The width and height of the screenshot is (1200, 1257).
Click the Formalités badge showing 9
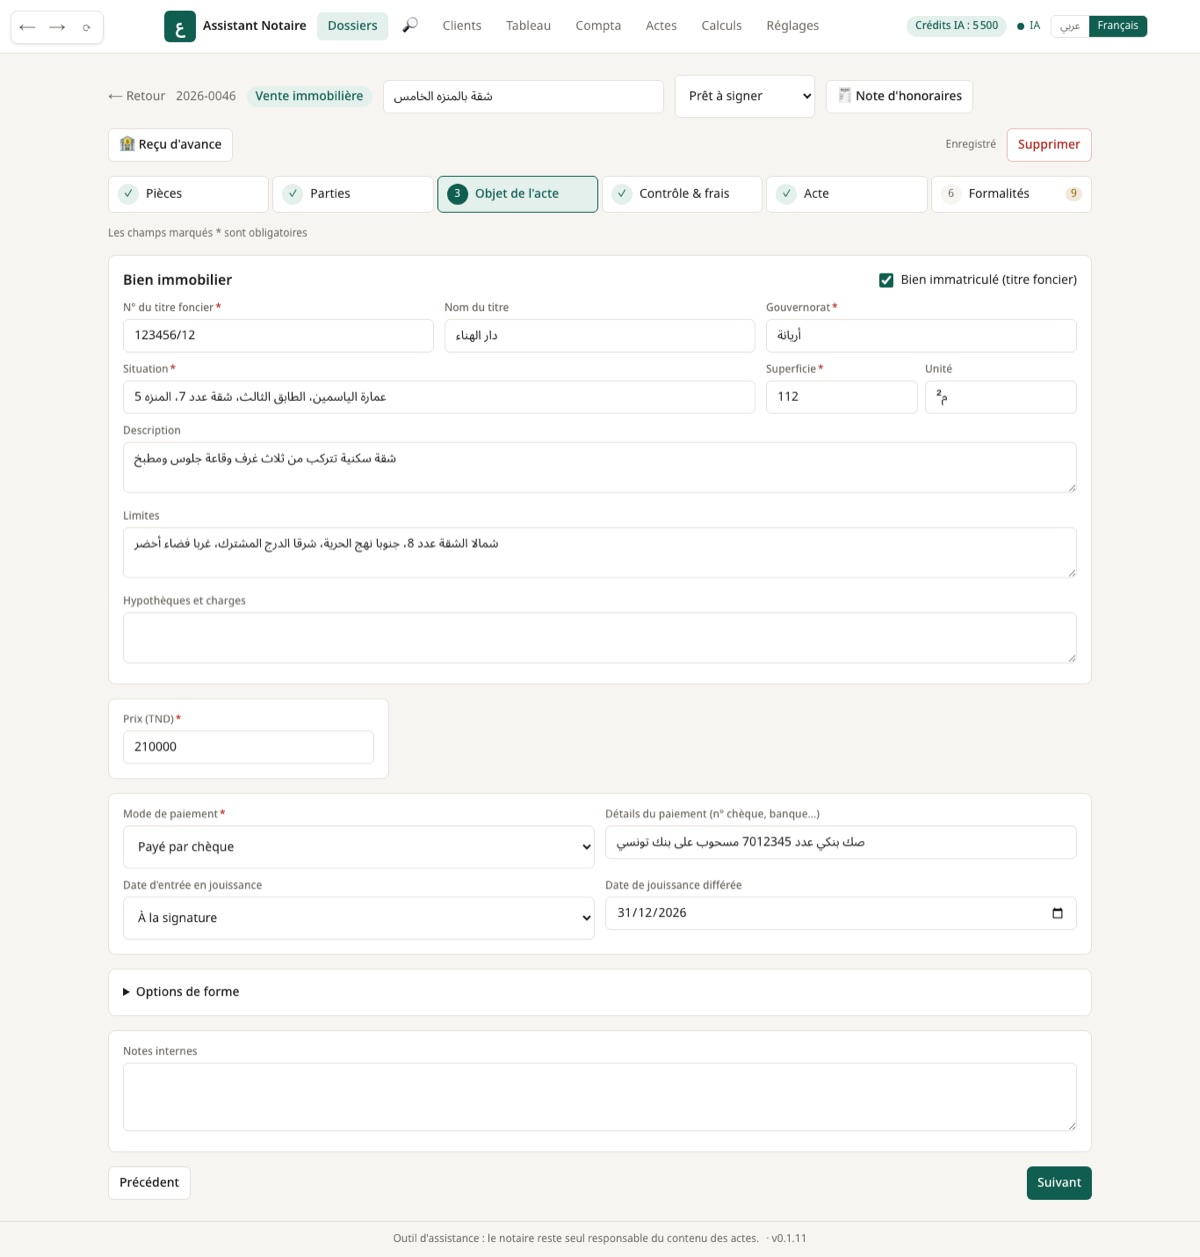(1073, 194)
